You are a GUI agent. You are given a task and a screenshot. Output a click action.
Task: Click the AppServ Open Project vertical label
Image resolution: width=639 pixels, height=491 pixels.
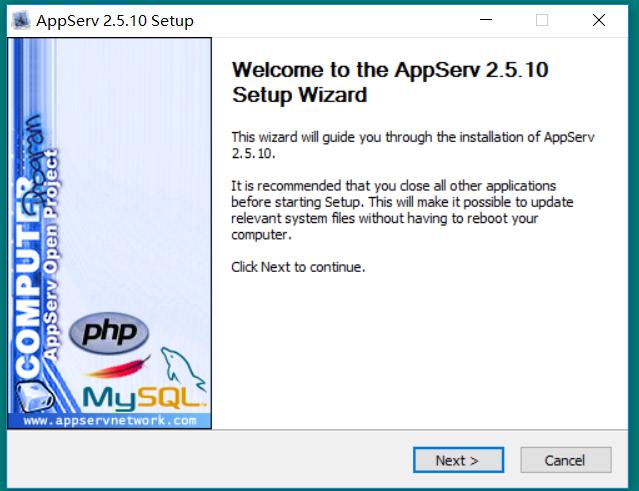[51, 255]
